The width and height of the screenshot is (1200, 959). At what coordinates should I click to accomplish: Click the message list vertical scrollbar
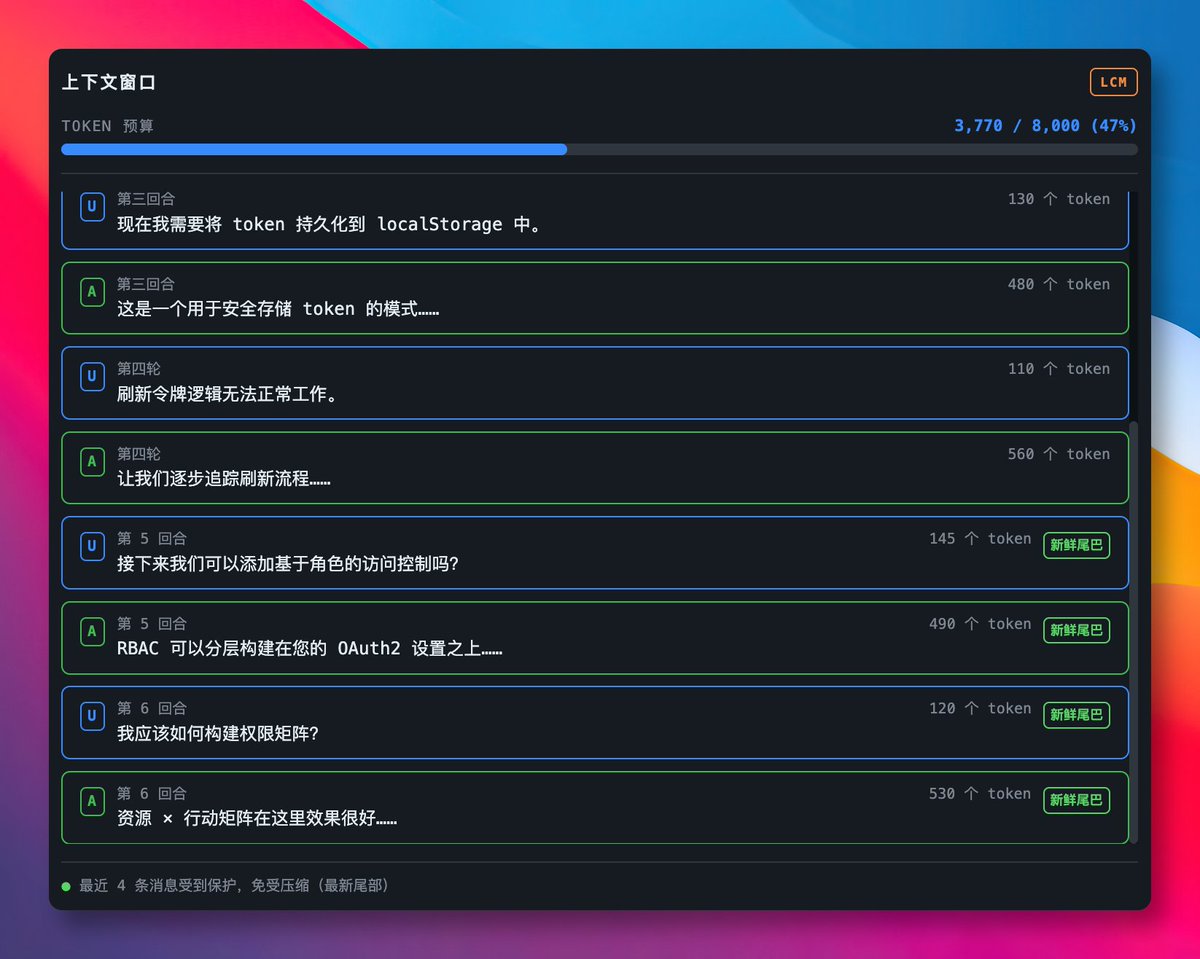[x=1133, y=630]
